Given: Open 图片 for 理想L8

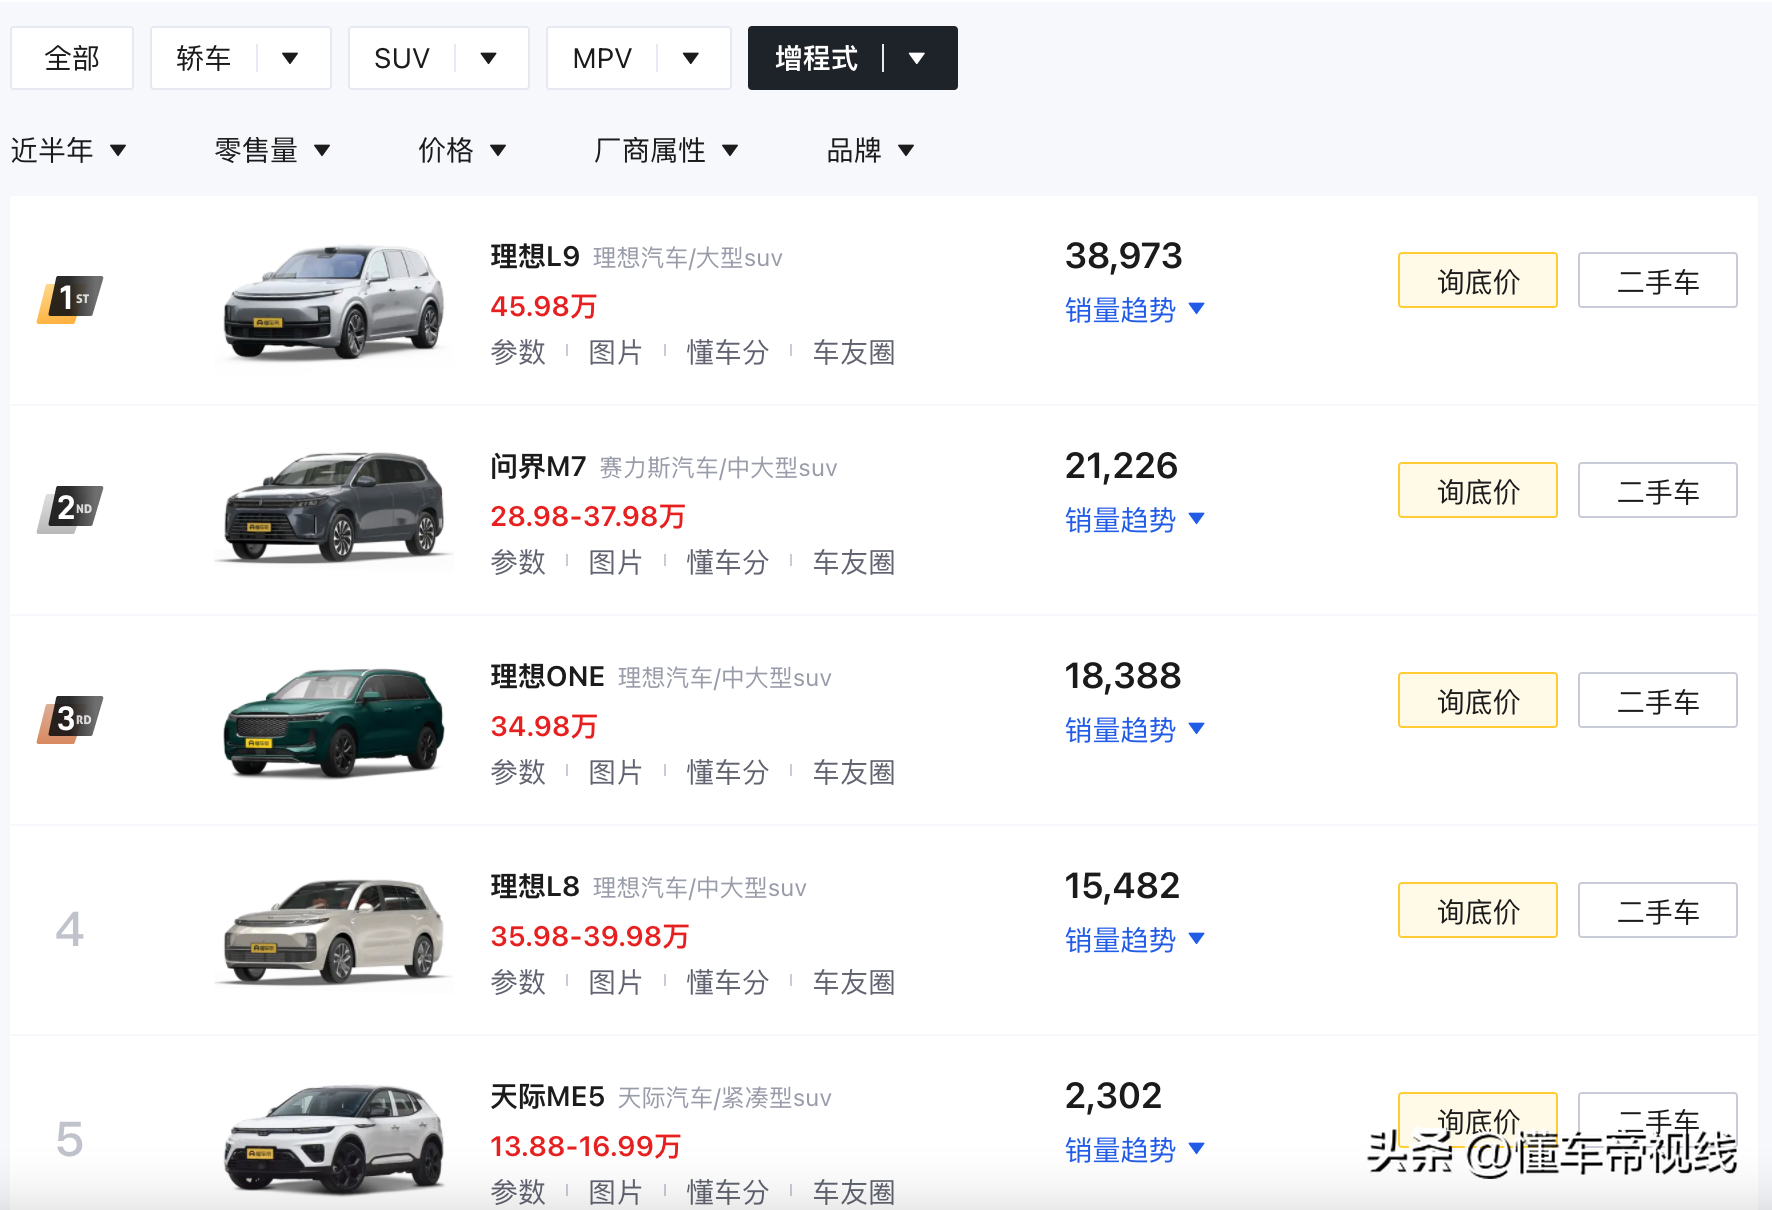Looking at the screenshot, I should pos(615,982).
